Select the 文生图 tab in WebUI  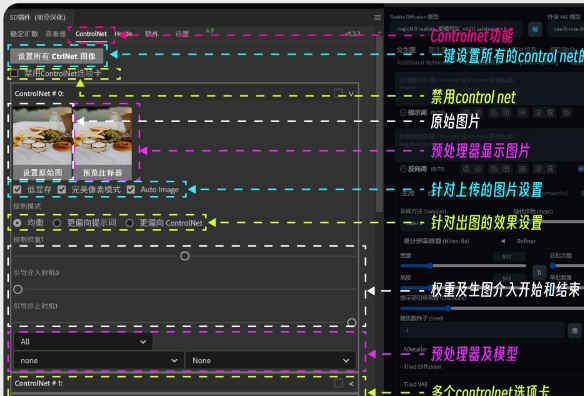406,50
